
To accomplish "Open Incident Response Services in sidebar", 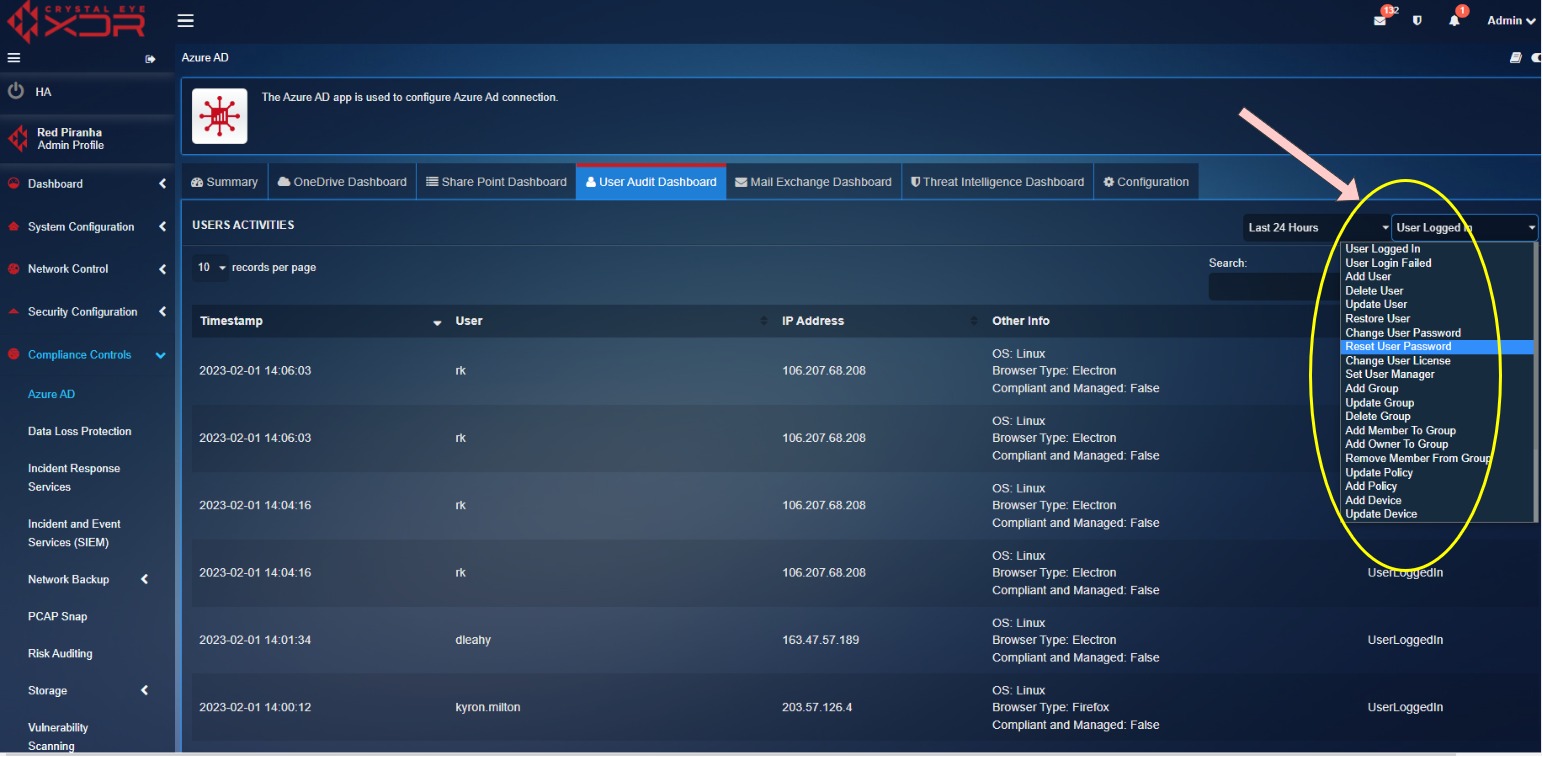I will point(74,477).
